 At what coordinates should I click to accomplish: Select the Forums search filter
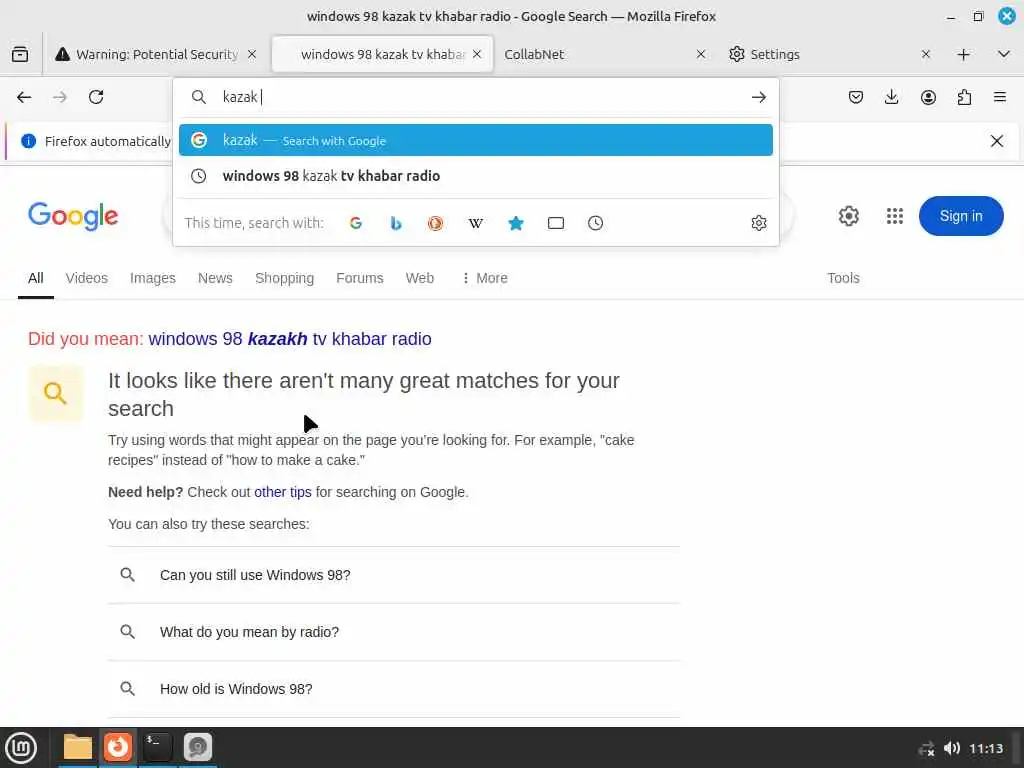tap(360, 278)
